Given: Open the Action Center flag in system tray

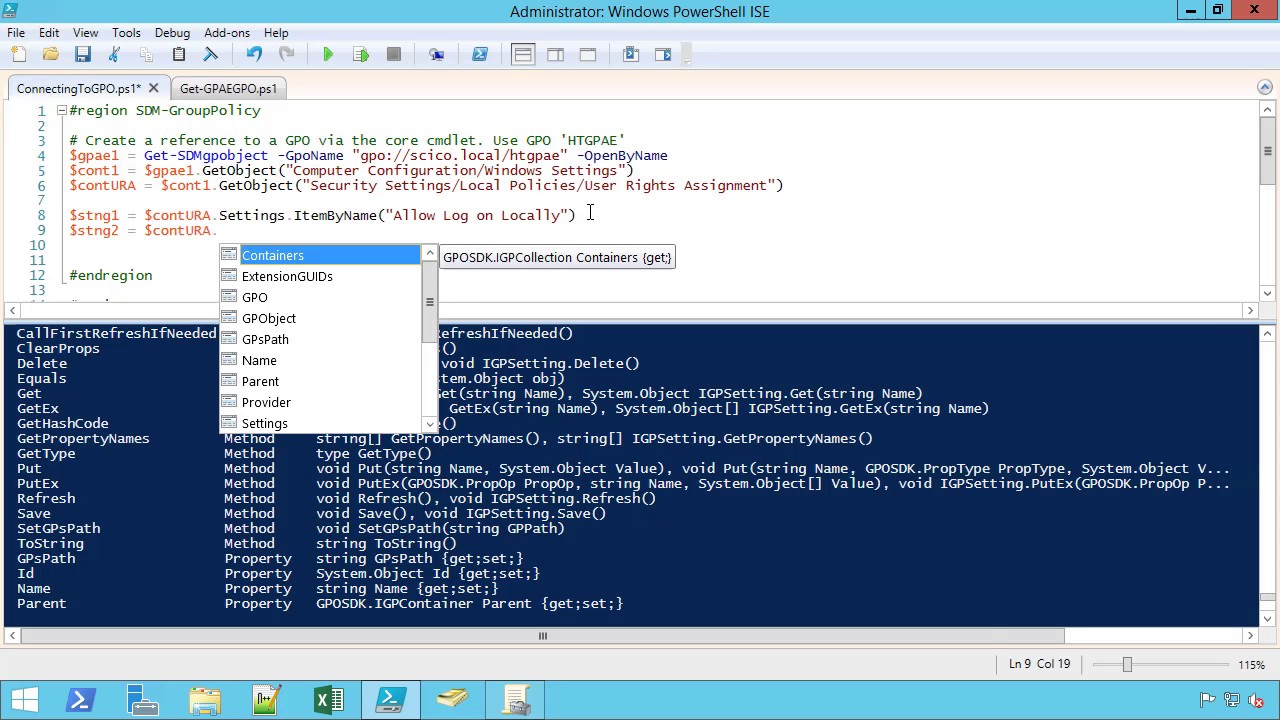Looking at the screenshot, I should pos(1207,700).
